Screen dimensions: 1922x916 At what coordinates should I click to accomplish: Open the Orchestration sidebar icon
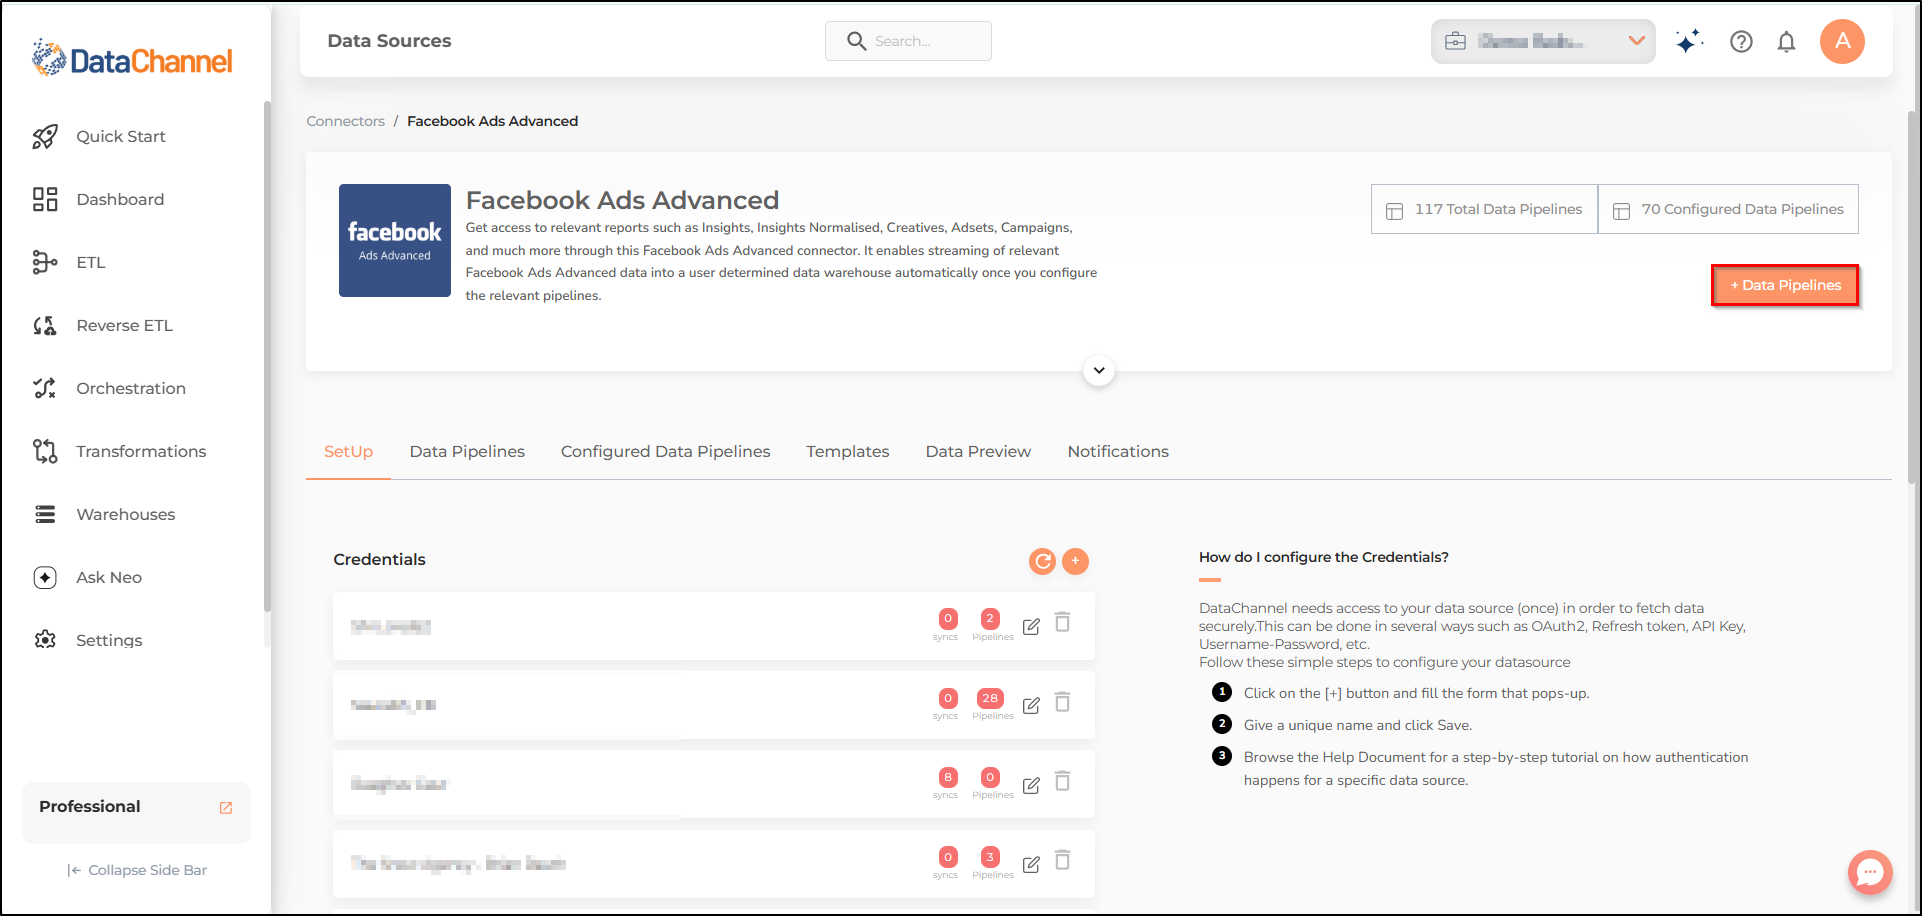click(x=45, y=388)
